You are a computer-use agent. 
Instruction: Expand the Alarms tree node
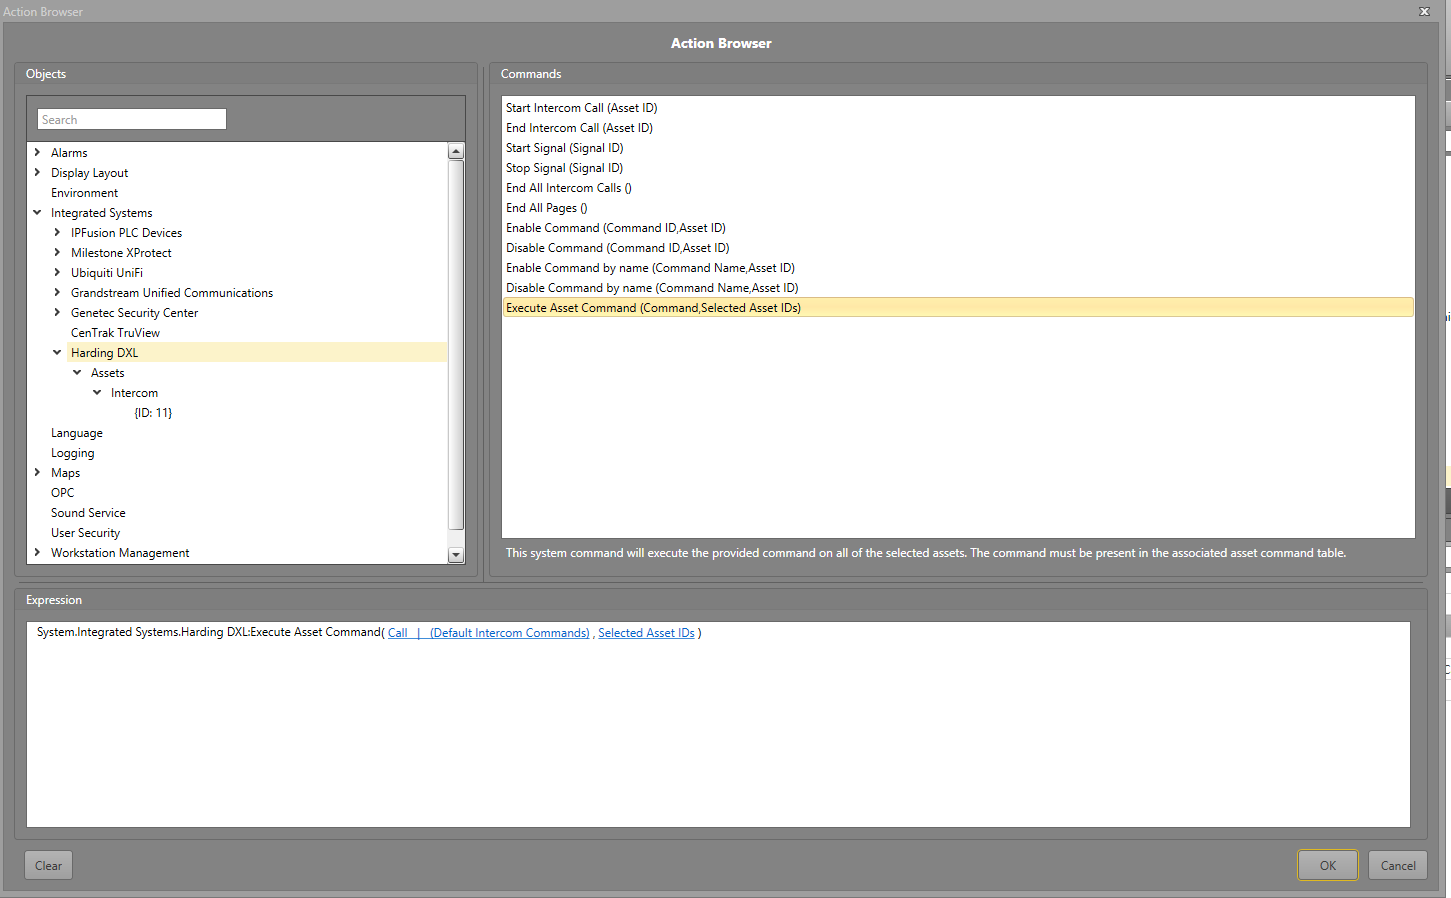[37, 153]
